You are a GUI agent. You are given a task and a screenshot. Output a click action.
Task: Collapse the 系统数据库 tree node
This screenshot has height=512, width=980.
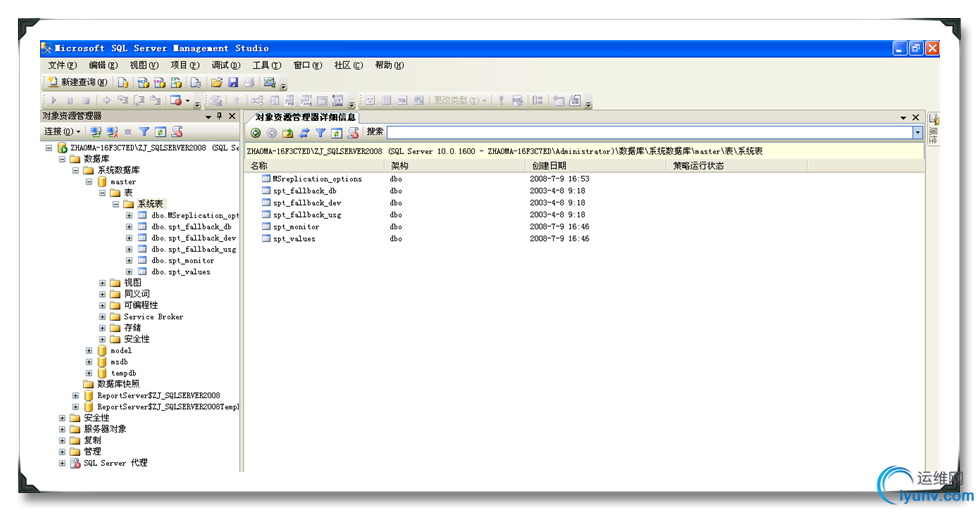[x=75, y=170]
